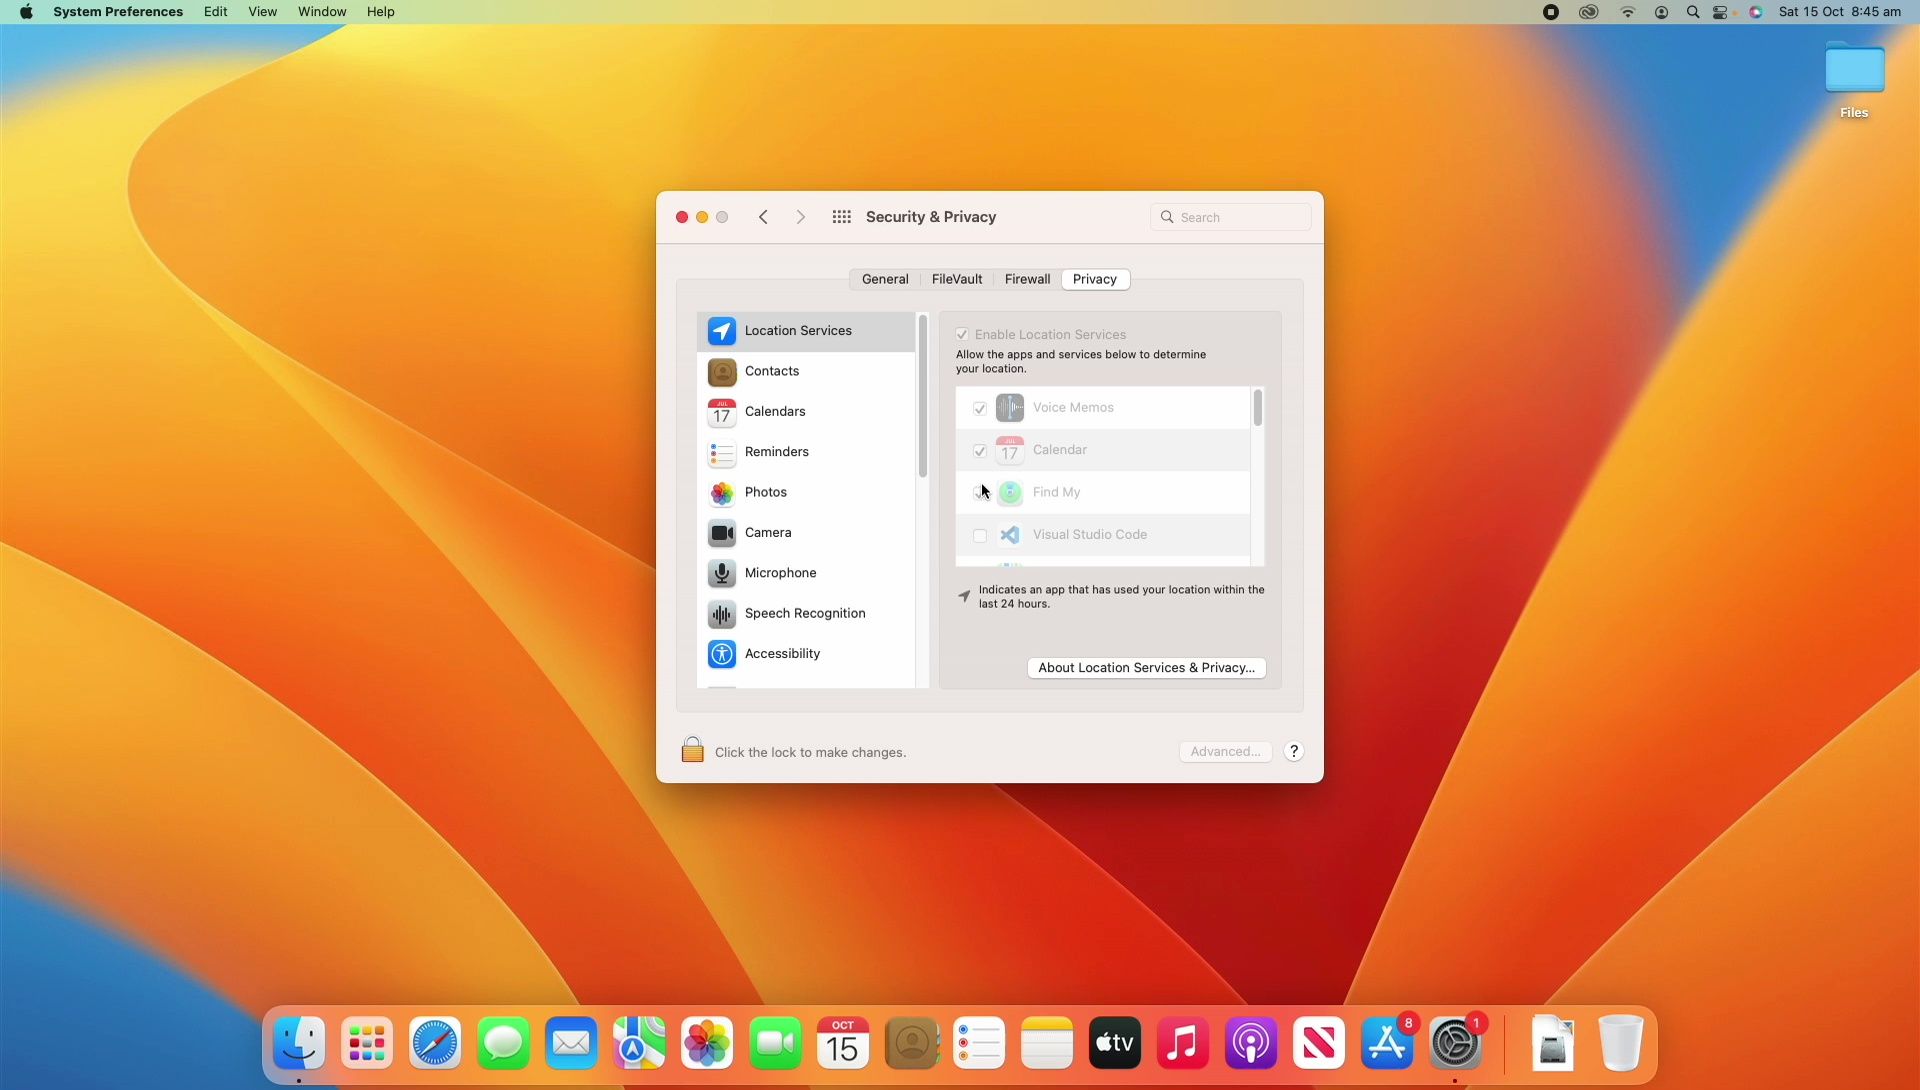This screenshot has width=1920, height=1090.
Task: Toggle Enable Location Services checkbox
Action: [962, 335]
